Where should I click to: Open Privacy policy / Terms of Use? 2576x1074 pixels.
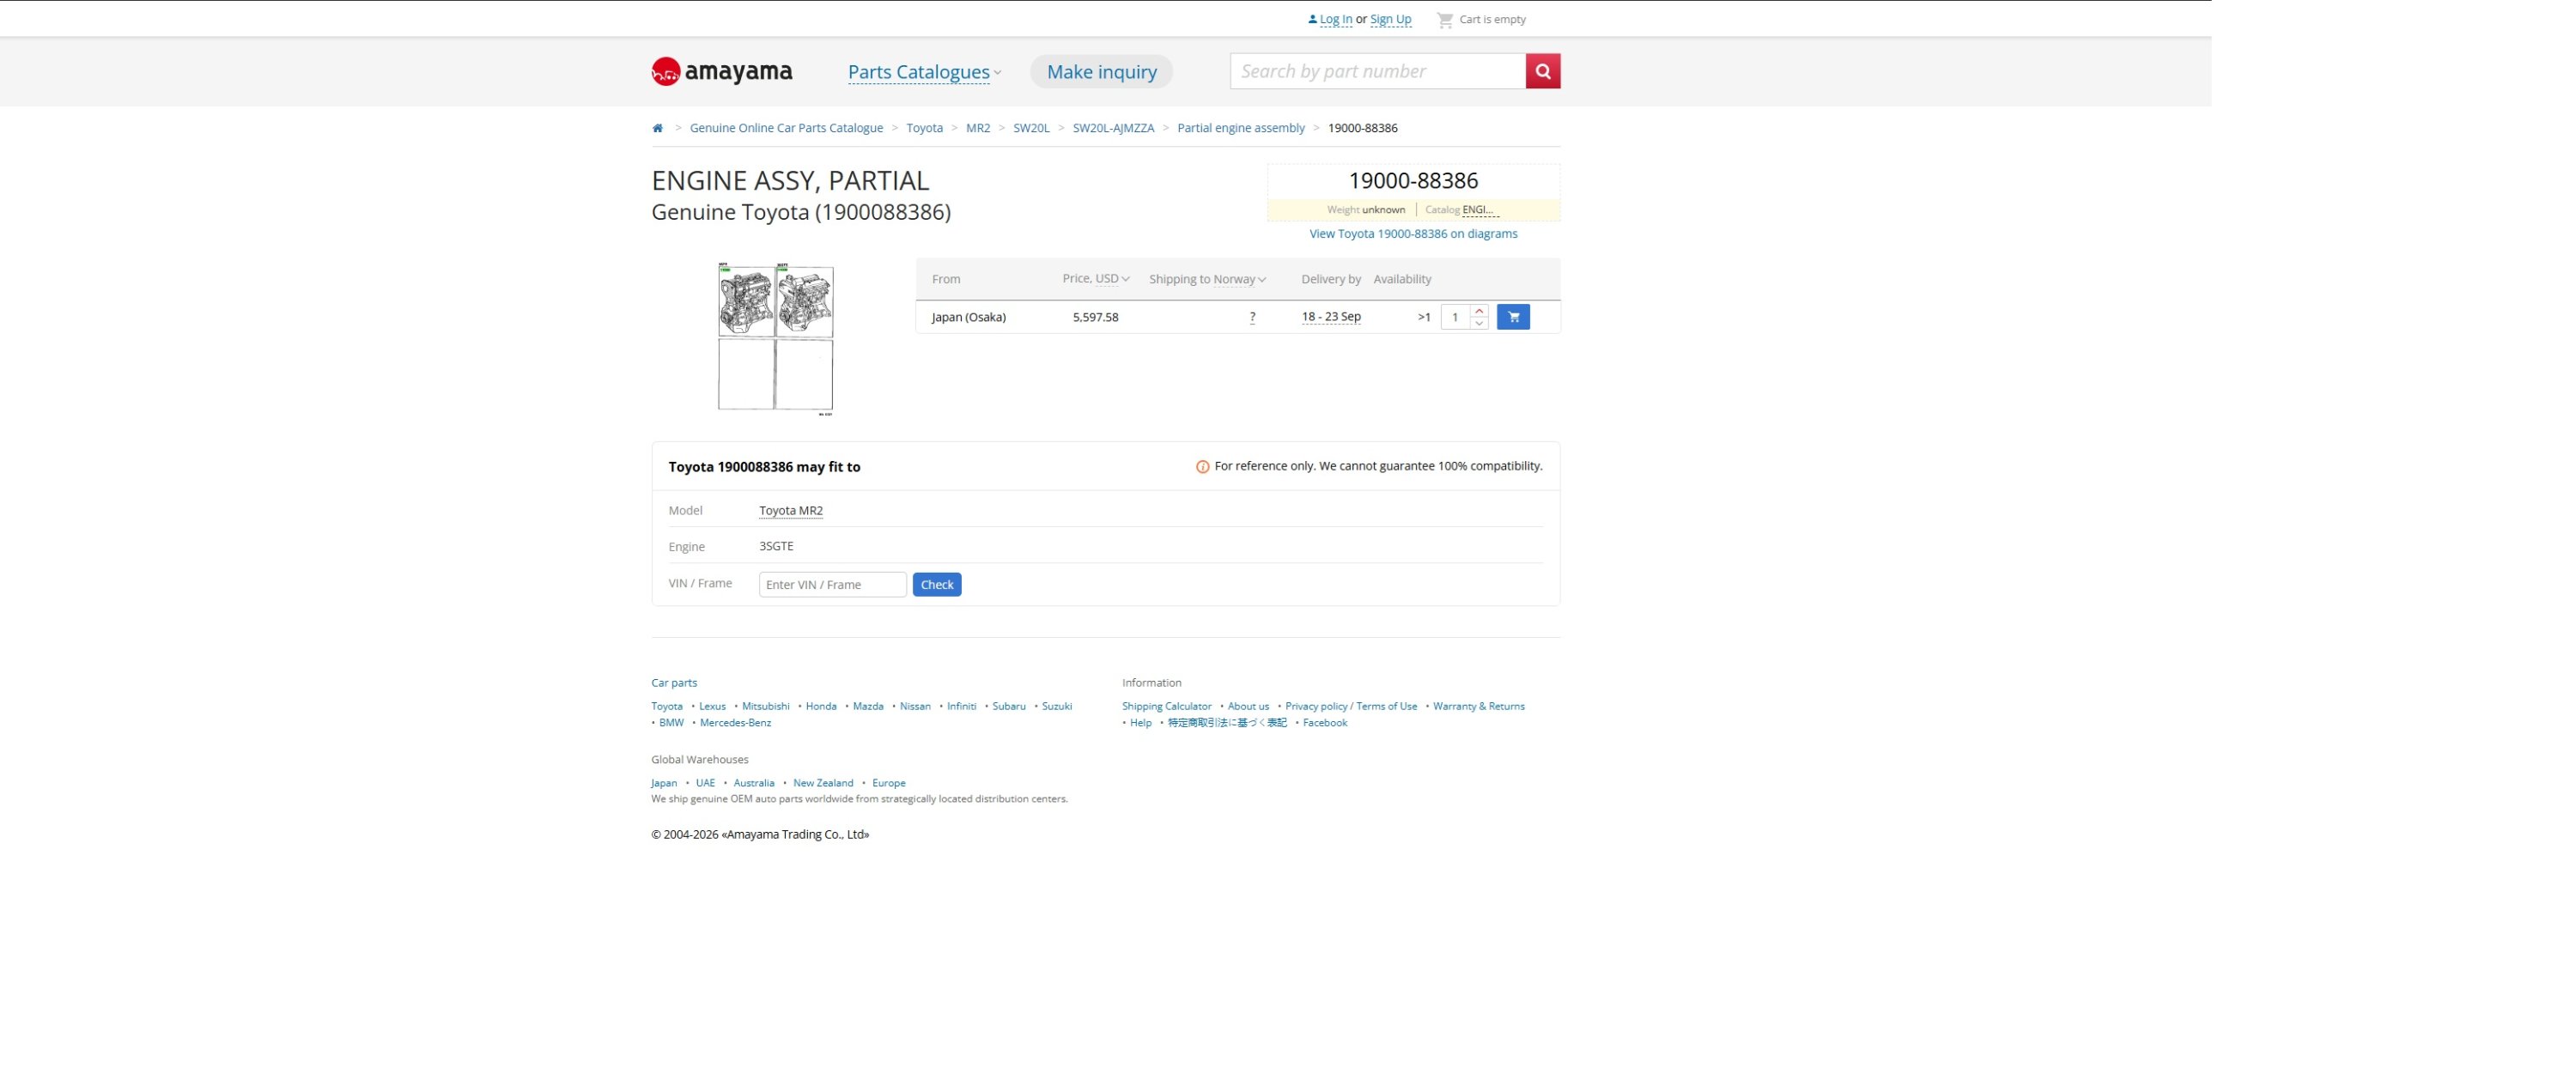pos(1351,706)
